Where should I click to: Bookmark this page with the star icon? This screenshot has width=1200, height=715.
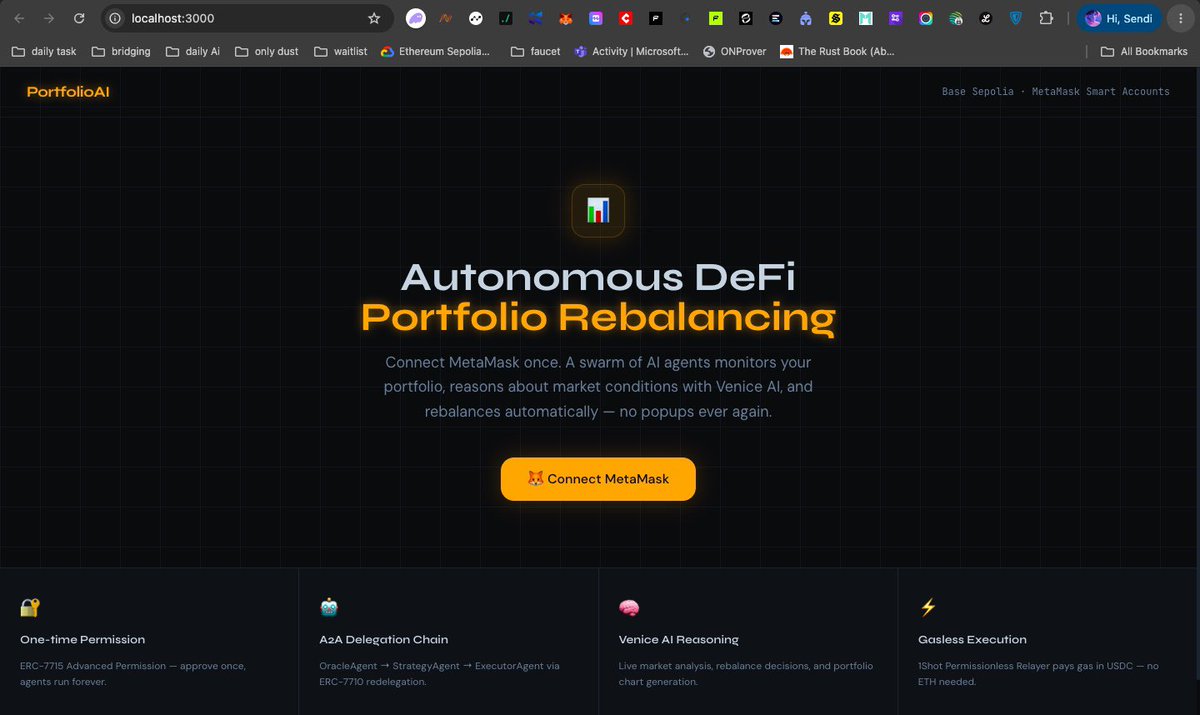374,18
